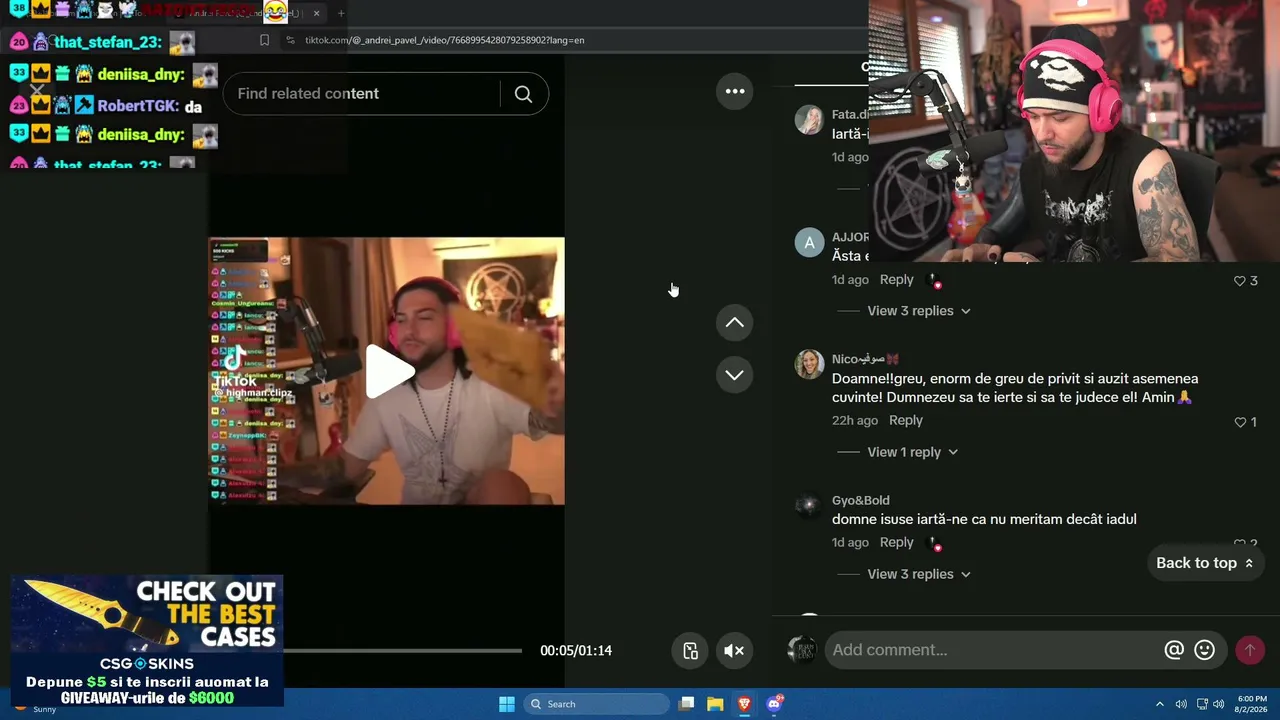
Task: Open Discord from the taskbar
Action: coord(774,704)
